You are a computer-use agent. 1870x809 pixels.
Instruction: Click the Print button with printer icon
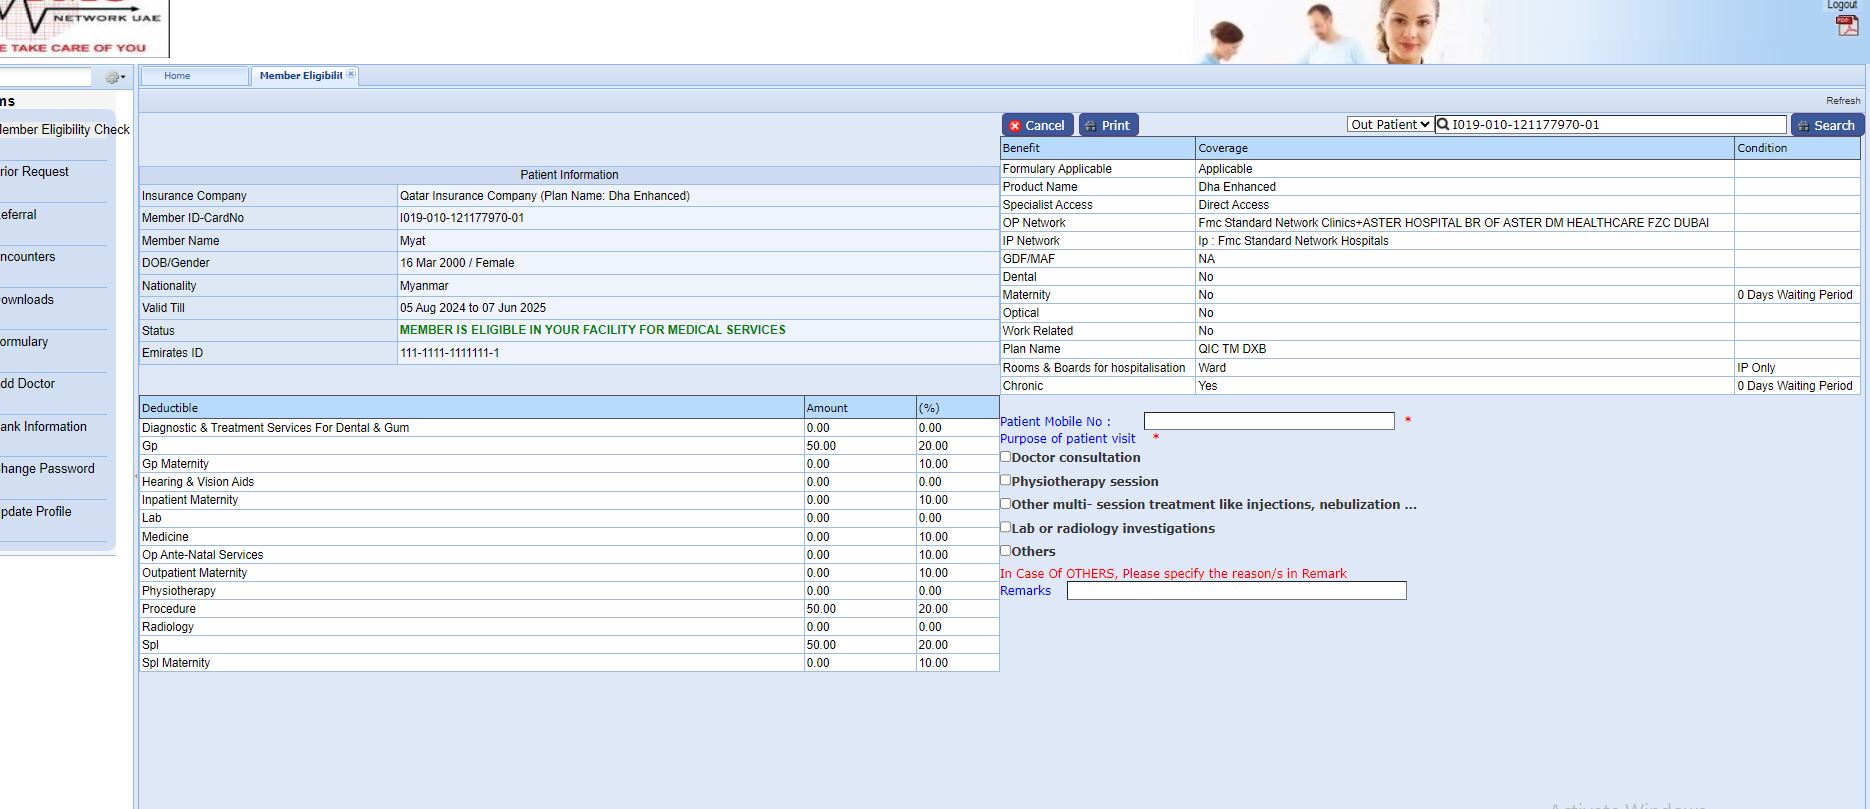pyautogui.click(x=1108, y=125)
